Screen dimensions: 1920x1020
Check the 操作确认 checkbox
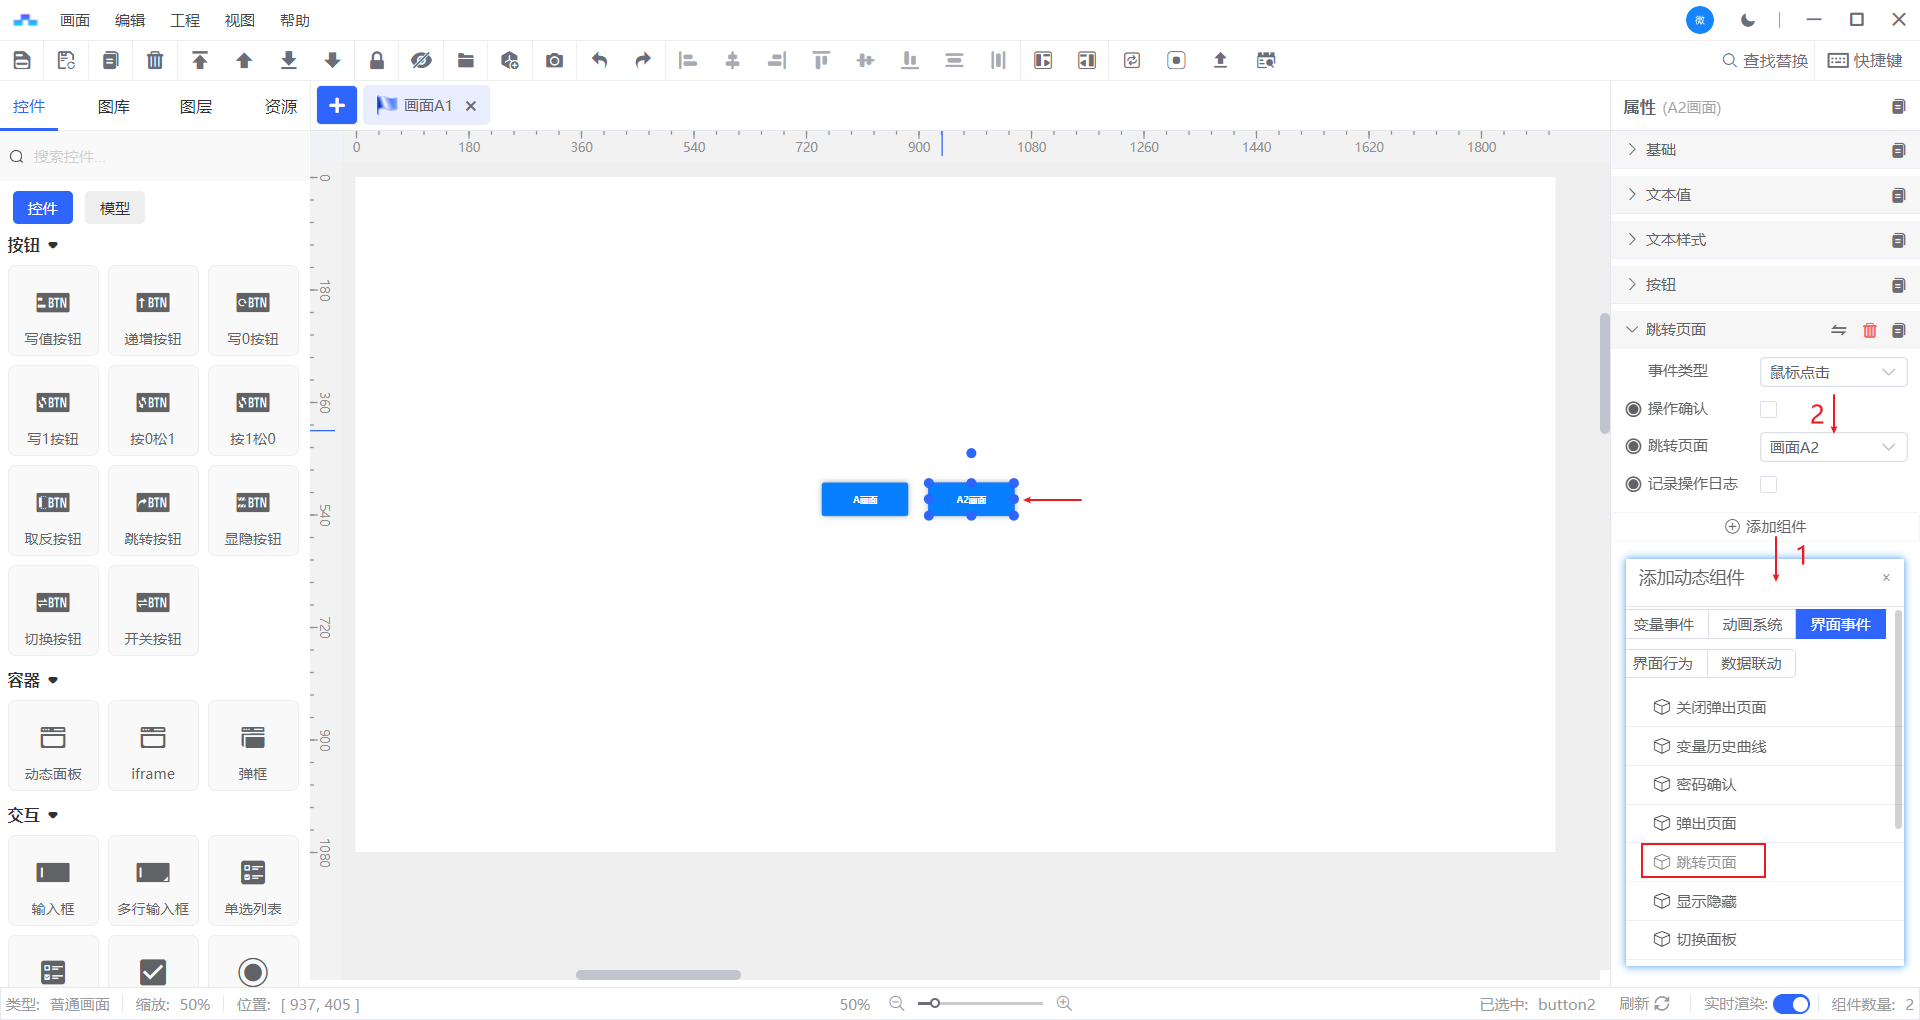pos(1768,409)
